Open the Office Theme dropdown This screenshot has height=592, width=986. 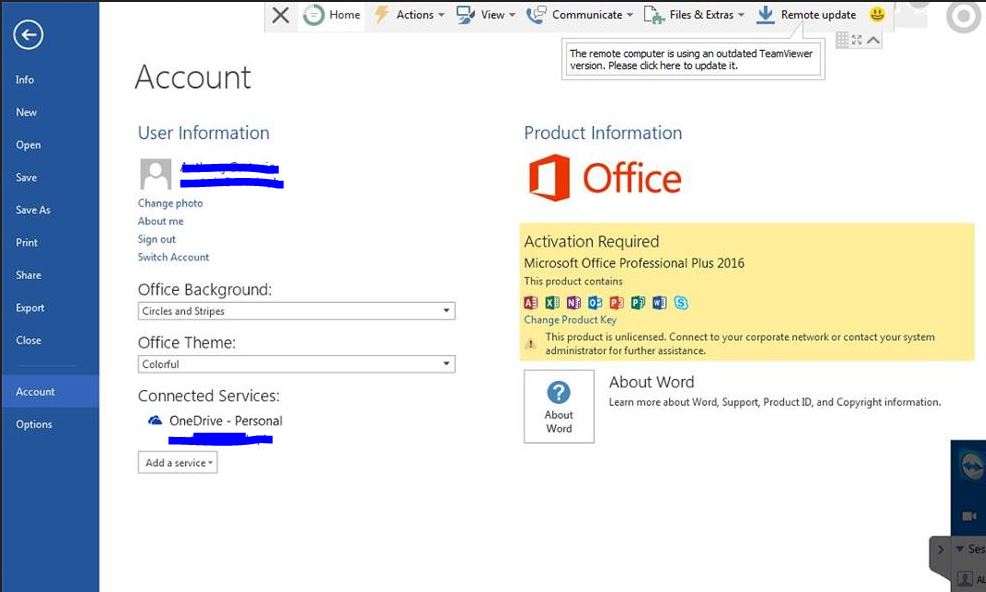coord(296,364)
